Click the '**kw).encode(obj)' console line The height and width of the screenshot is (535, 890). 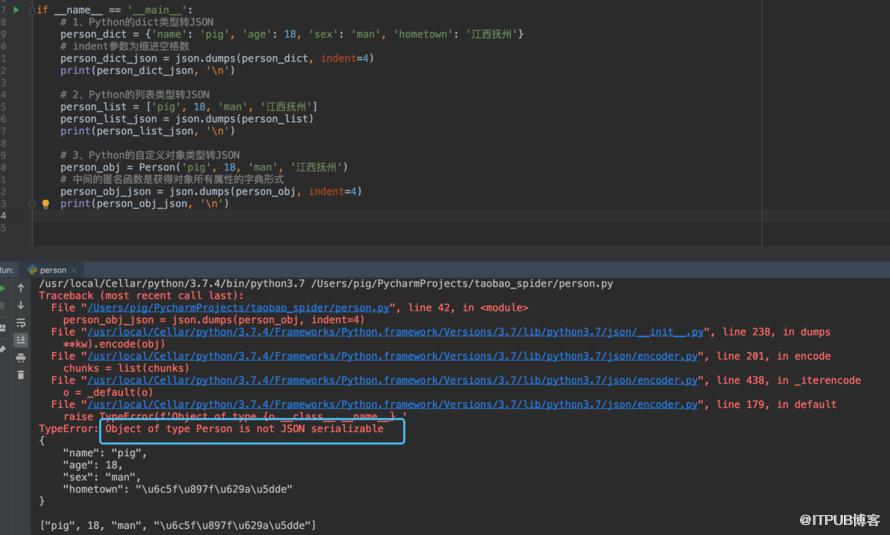[x=114, y=344]
